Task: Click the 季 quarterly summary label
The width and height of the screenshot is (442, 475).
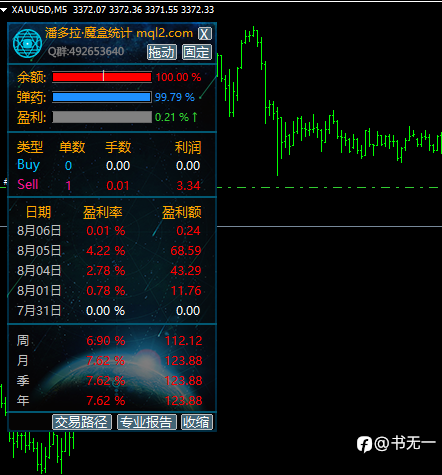Action: point(23,381)
